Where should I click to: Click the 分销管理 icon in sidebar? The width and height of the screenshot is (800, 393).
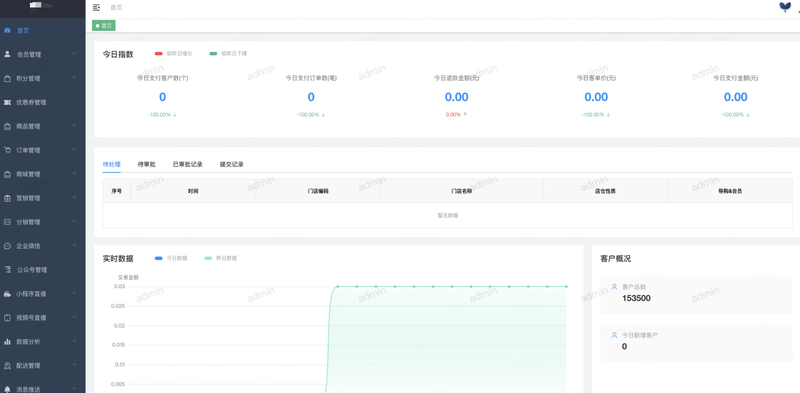tap(7, 222)
